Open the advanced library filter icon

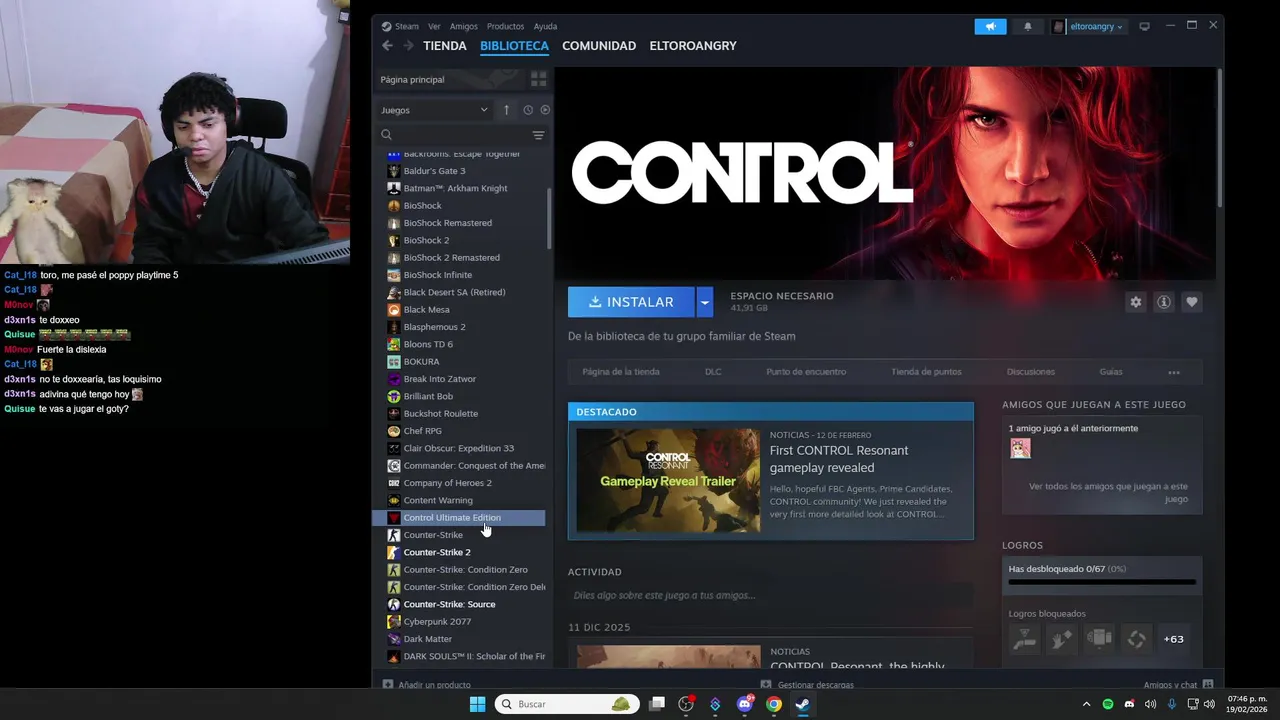(538, 135)
